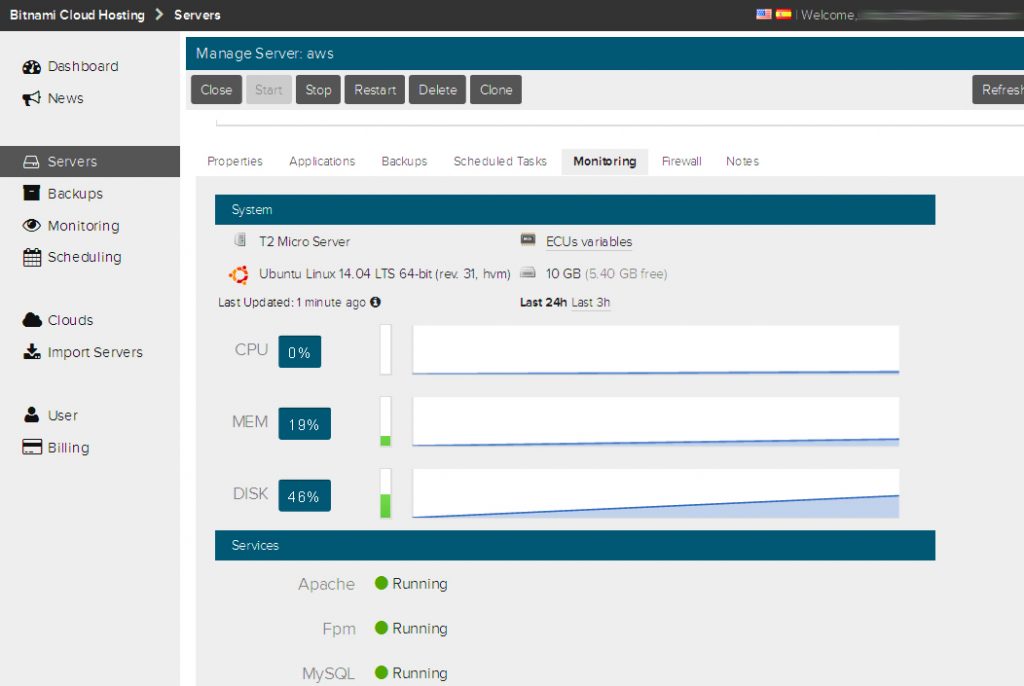The height and width of the screenshot is (686, 1024).
Task: Click the MEM usage level bar
Action: [385, 421]
